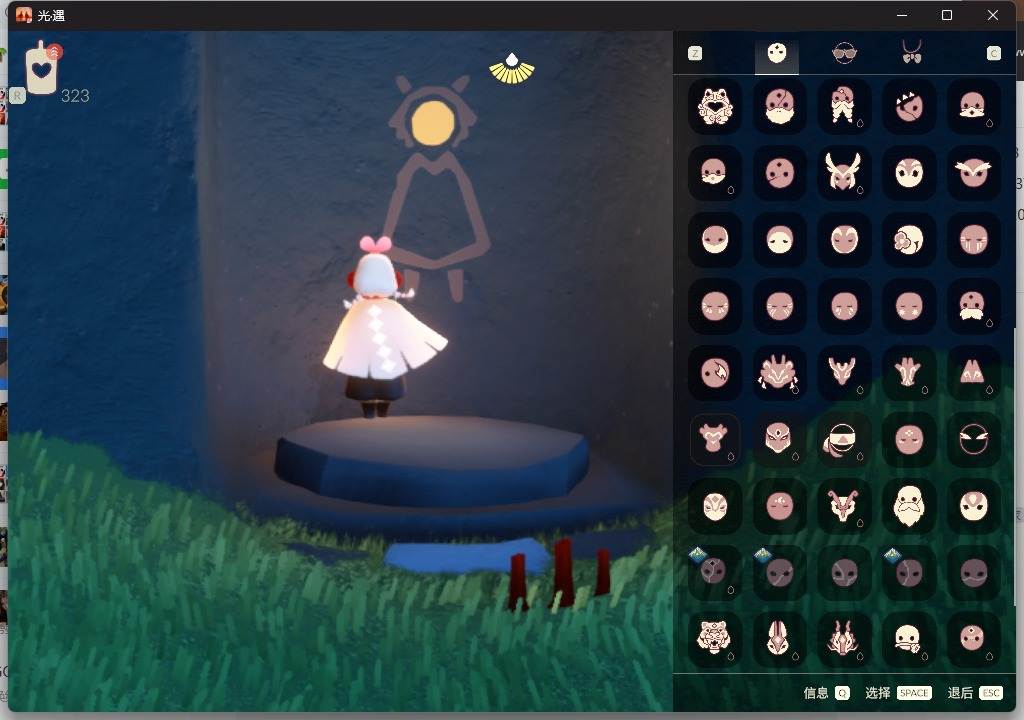This screenshot has width=1024, height=720.
Task: Go to next category with C key icon
Action: click(993, 54)
